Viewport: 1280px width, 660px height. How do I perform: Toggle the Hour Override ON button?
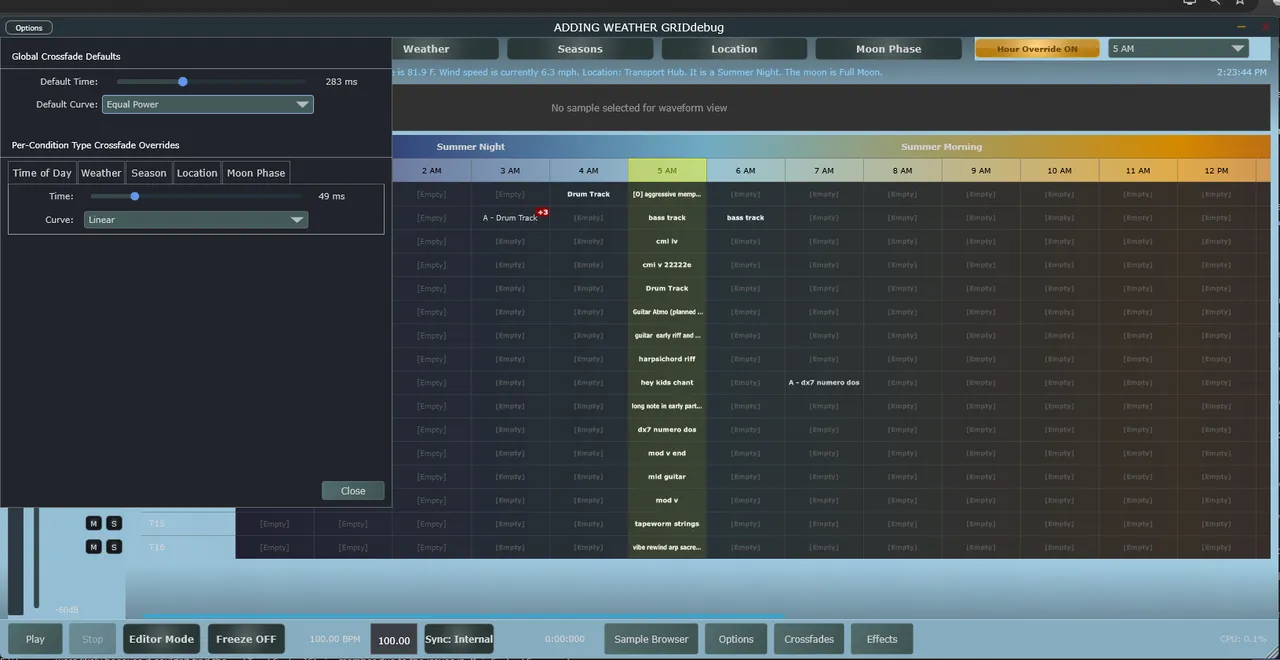[1037, 49]
